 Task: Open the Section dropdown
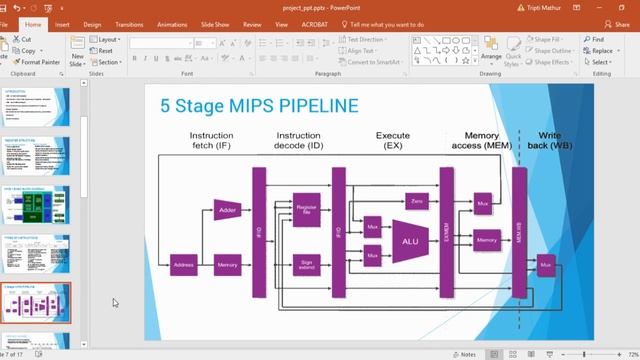coord(106,62)
